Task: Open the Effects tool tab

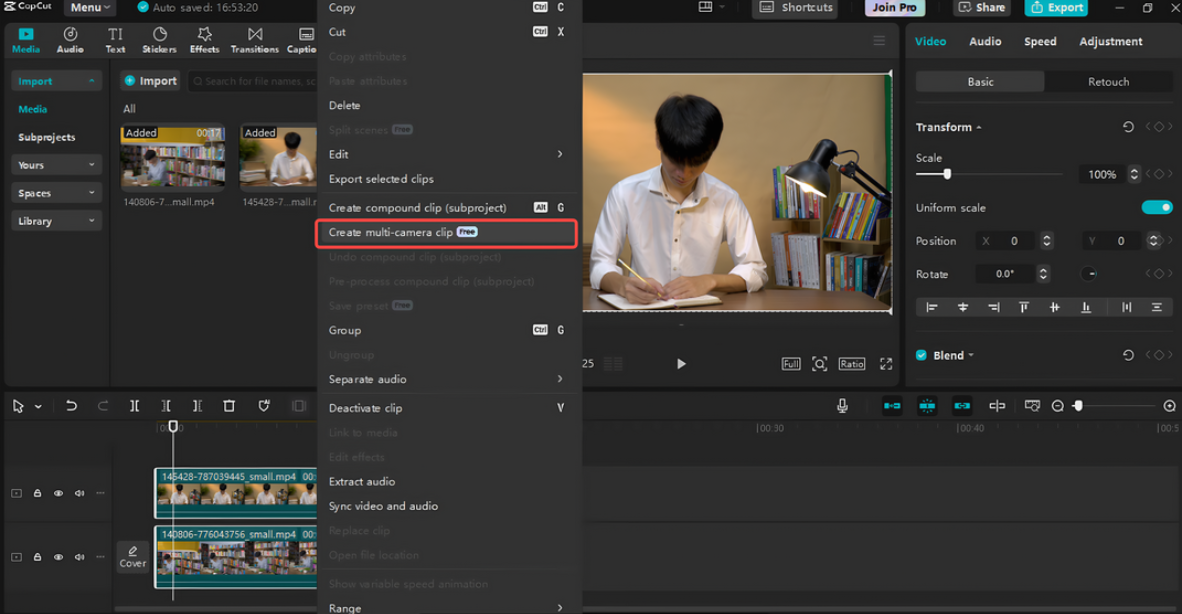Action: click(x=204, y=40)
